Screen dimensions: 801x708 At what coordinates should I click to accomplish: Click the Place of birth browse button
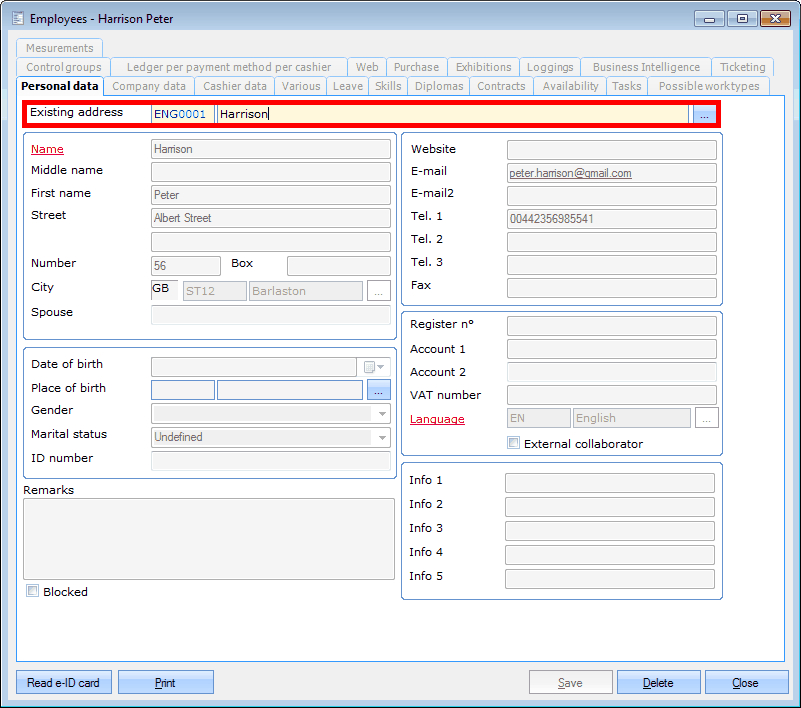coord(379,390)
